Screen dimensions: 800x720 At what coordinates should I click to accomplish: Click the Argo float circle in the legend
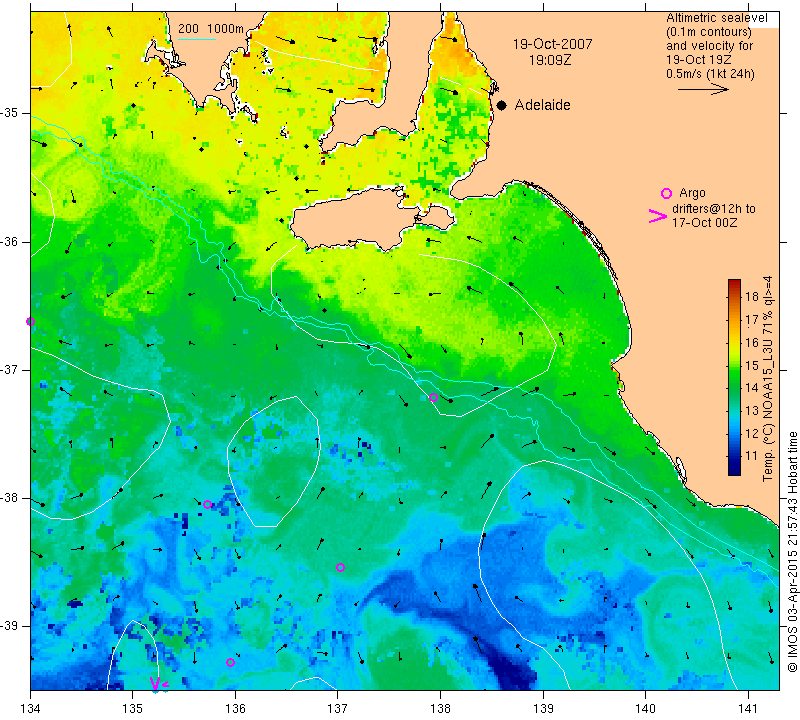666,193
